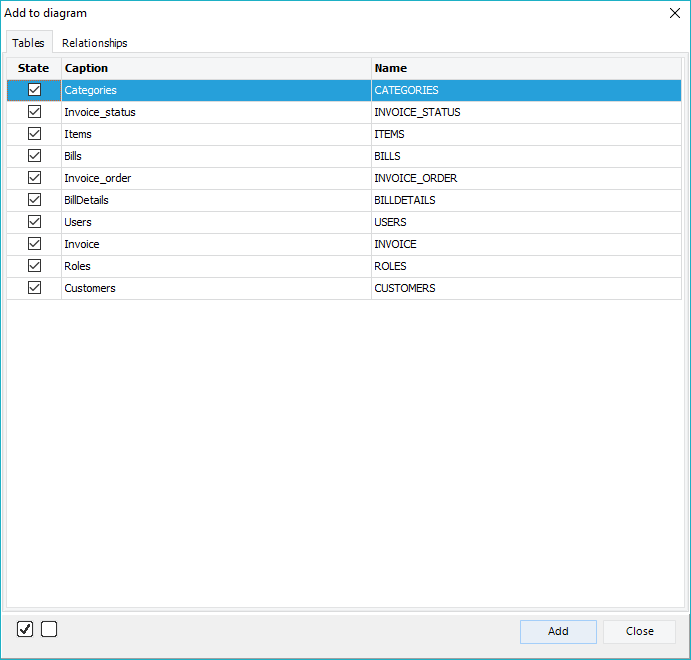Click the ROLES name cell
The width and height of the screenshot is (691, 660).
coord(526,267)
